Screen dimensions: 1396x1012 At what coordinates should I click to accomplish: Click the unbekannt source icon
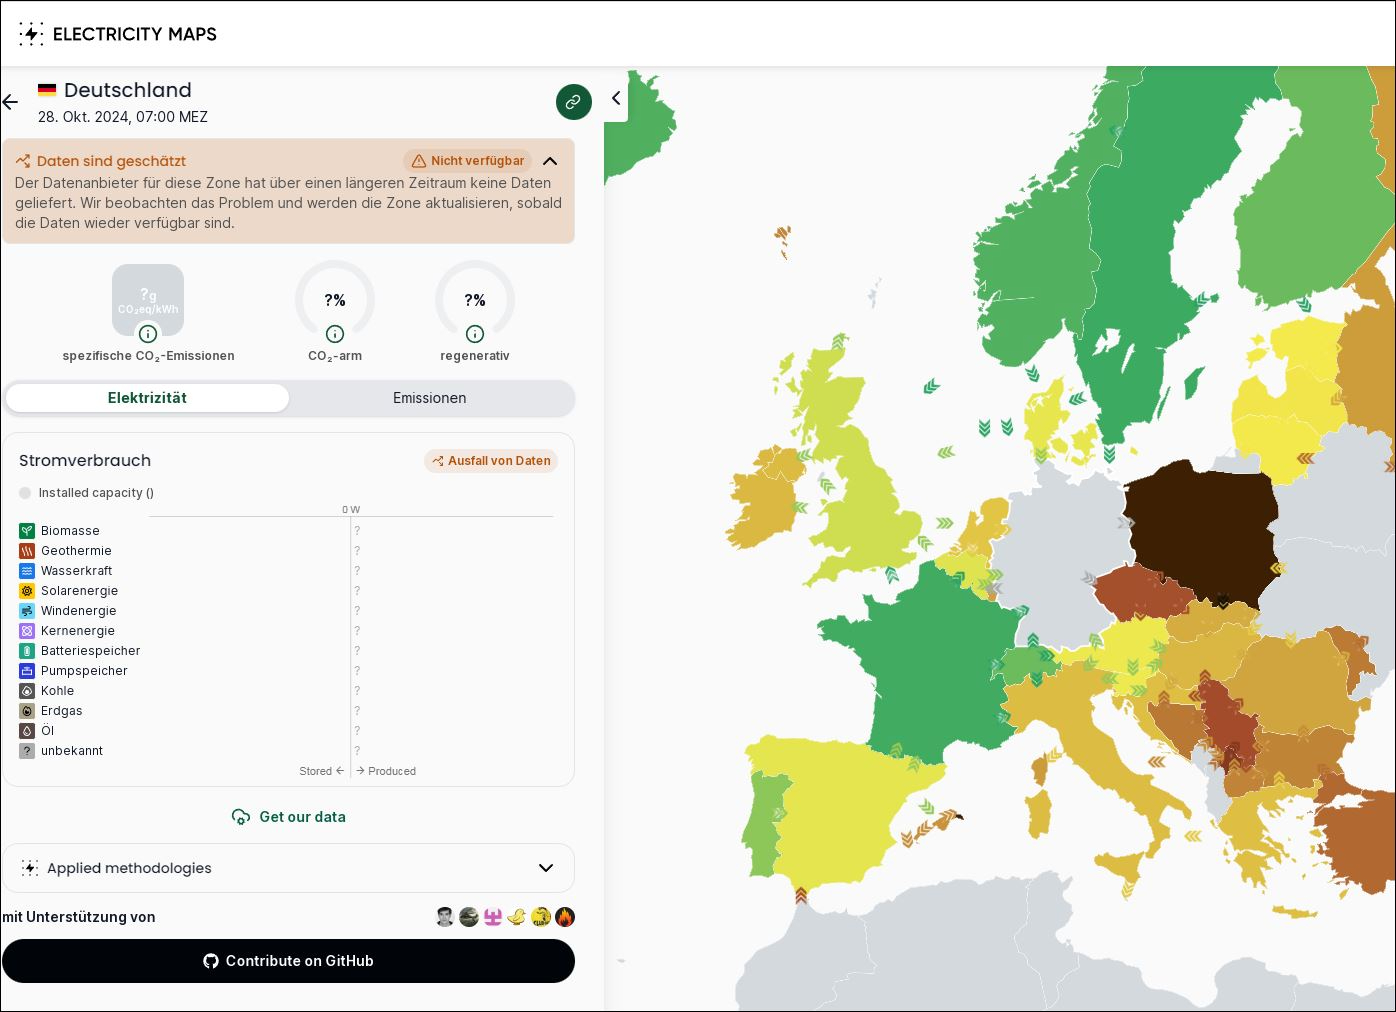pyautogui.click(x=27, y=751)
